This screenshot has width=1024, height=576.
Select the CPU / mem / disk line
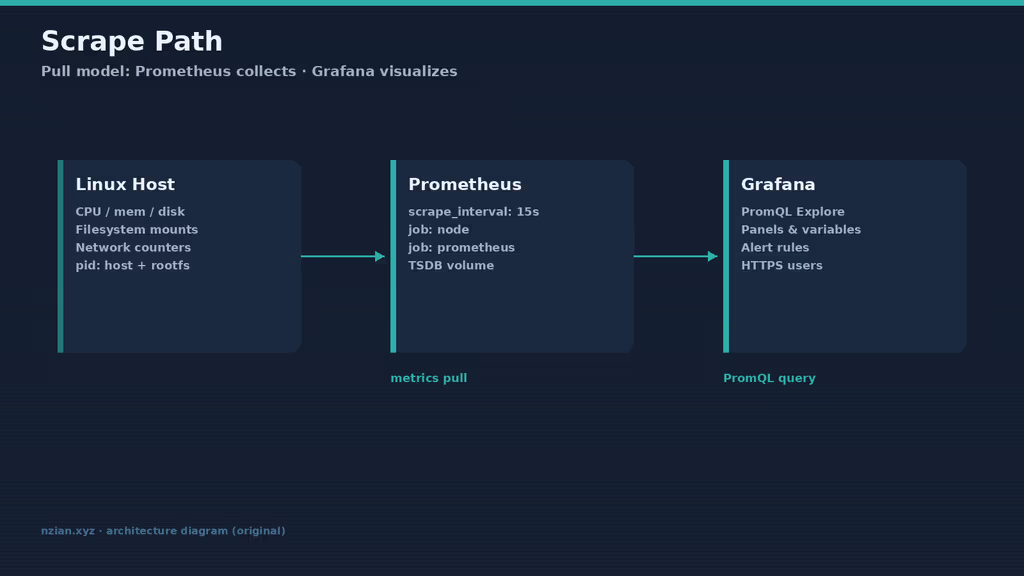(130, 212)
